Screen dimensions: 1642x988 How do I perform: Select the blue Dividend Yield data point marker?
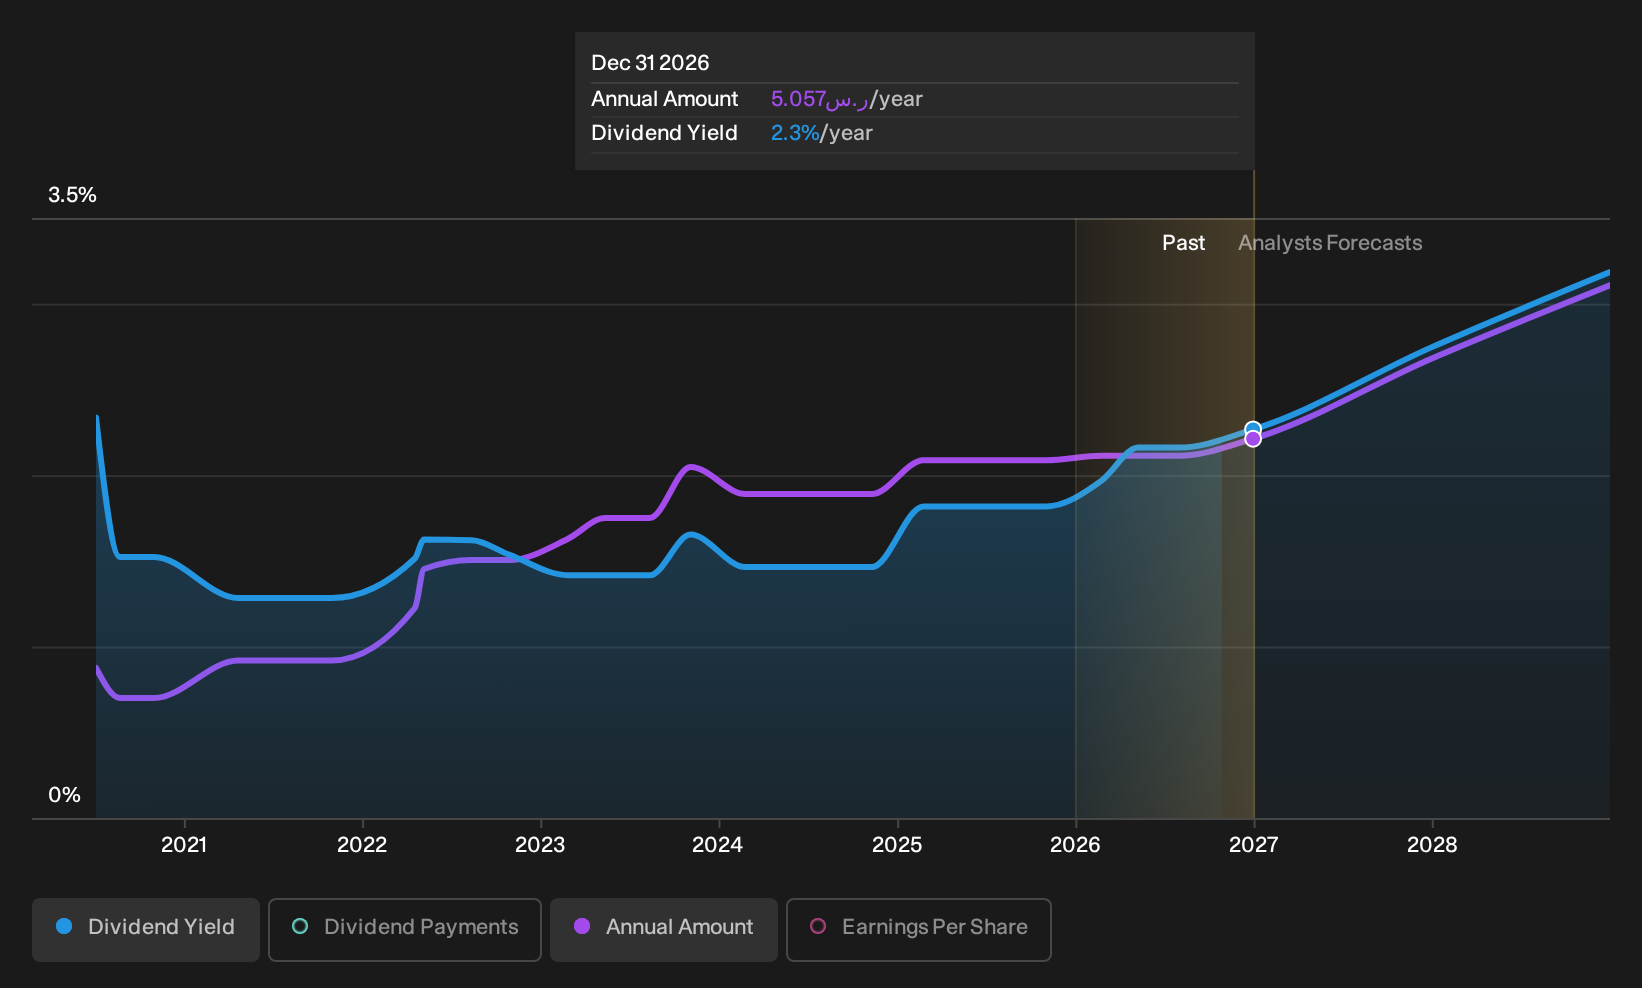tap(1253, 429)
